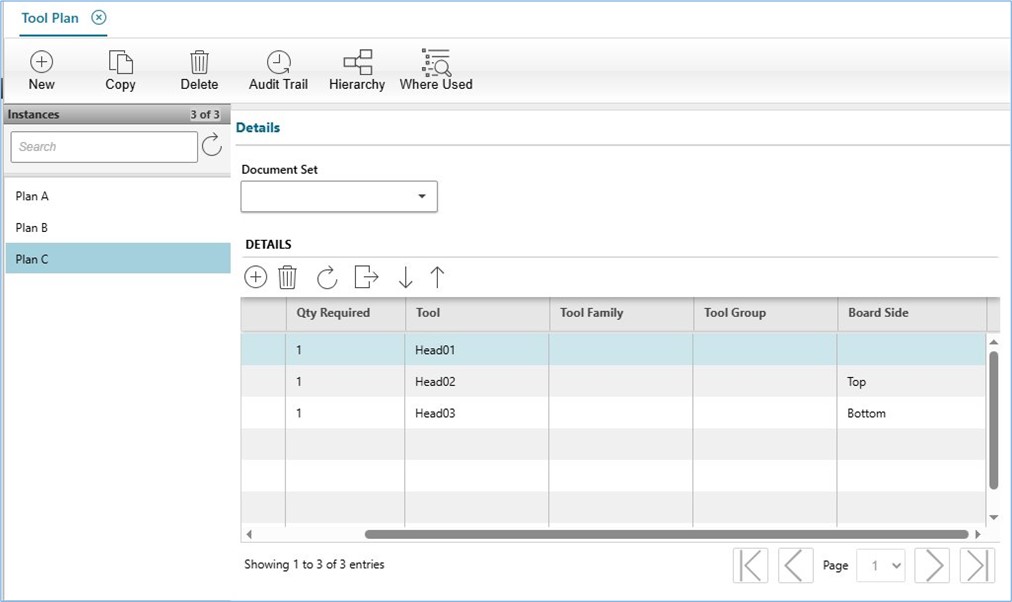The width and height of the screenshot is (1012, 602).
Task: Refresh the details grid
Action: point(327,277)
